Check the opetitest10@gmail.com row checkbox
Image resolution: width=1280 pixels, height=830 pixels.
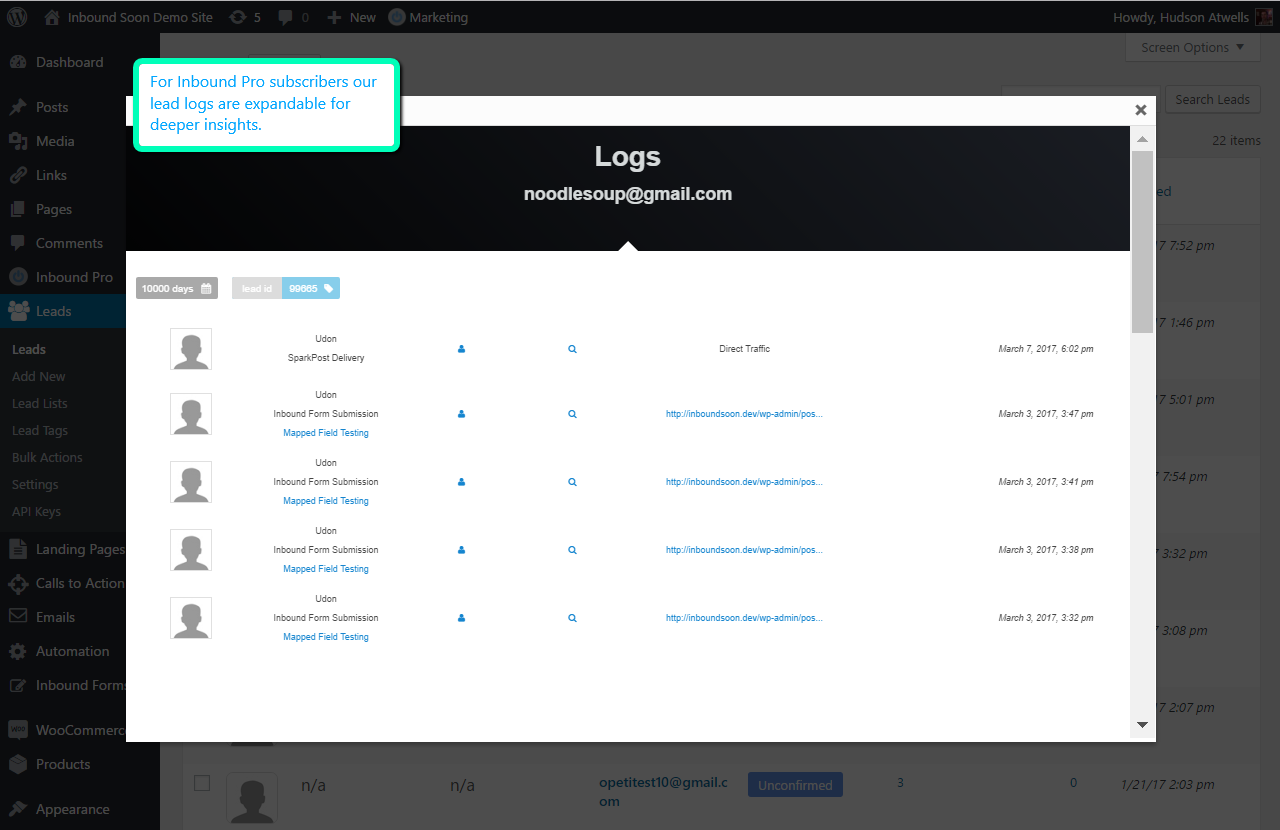point(202,782)
